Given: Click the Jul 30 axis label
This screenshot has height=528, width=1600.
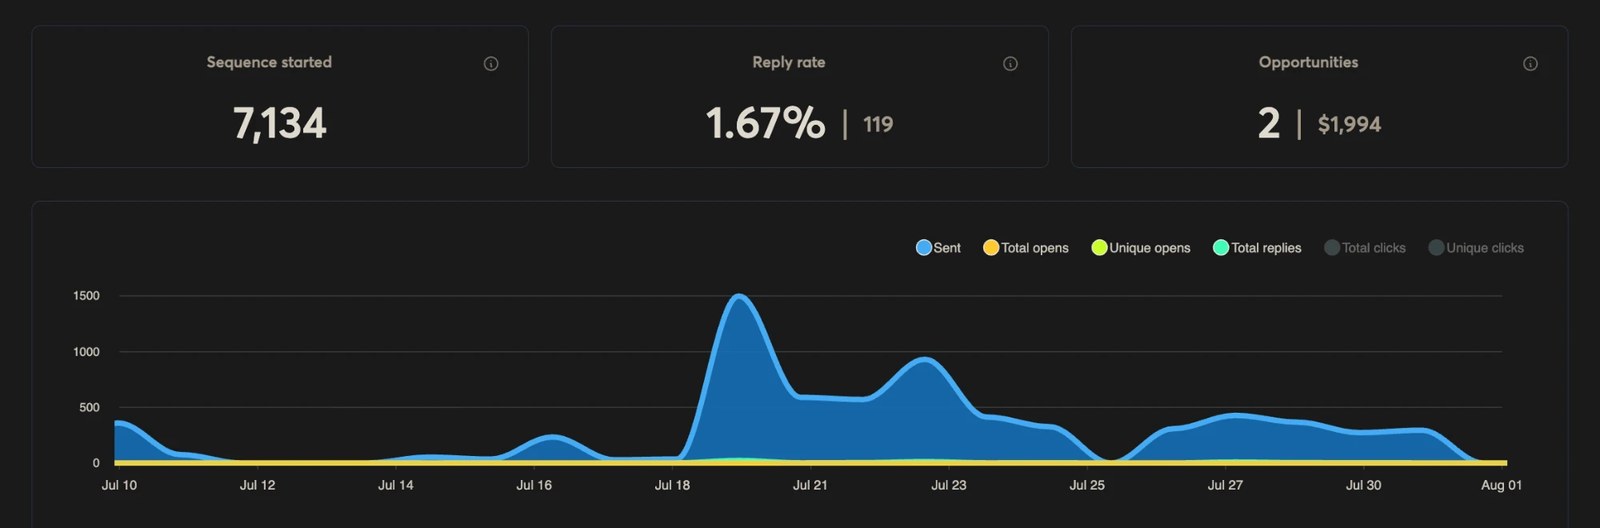Looking at the screenshot, I should pyautogui.click(x=1363, y=485).
